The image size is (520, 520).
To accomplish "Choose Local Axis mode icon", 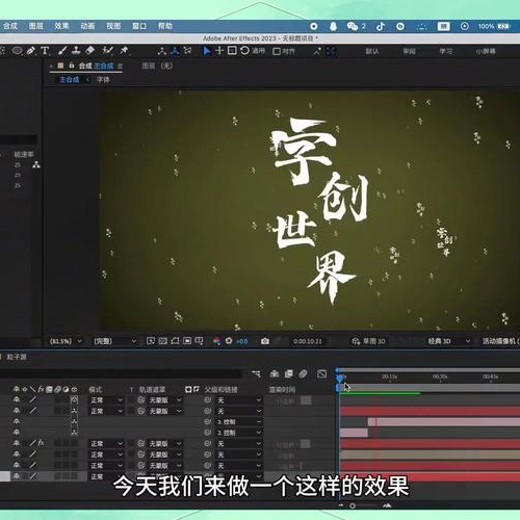I will 162,51.
